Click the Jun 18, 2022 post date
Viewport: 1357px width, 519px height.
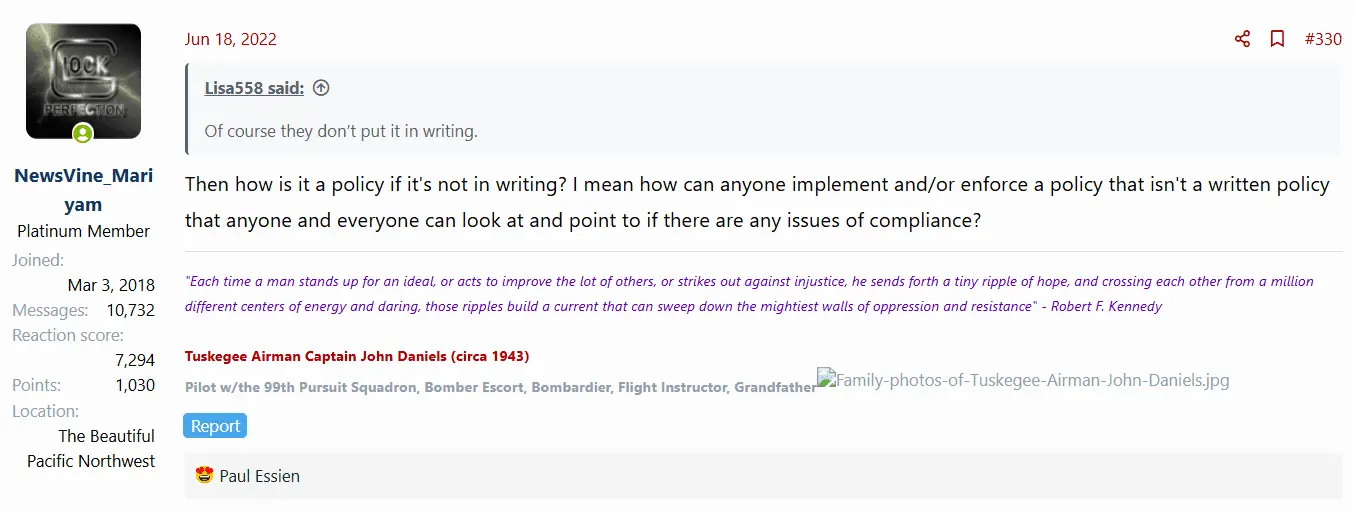pos(231,39)
